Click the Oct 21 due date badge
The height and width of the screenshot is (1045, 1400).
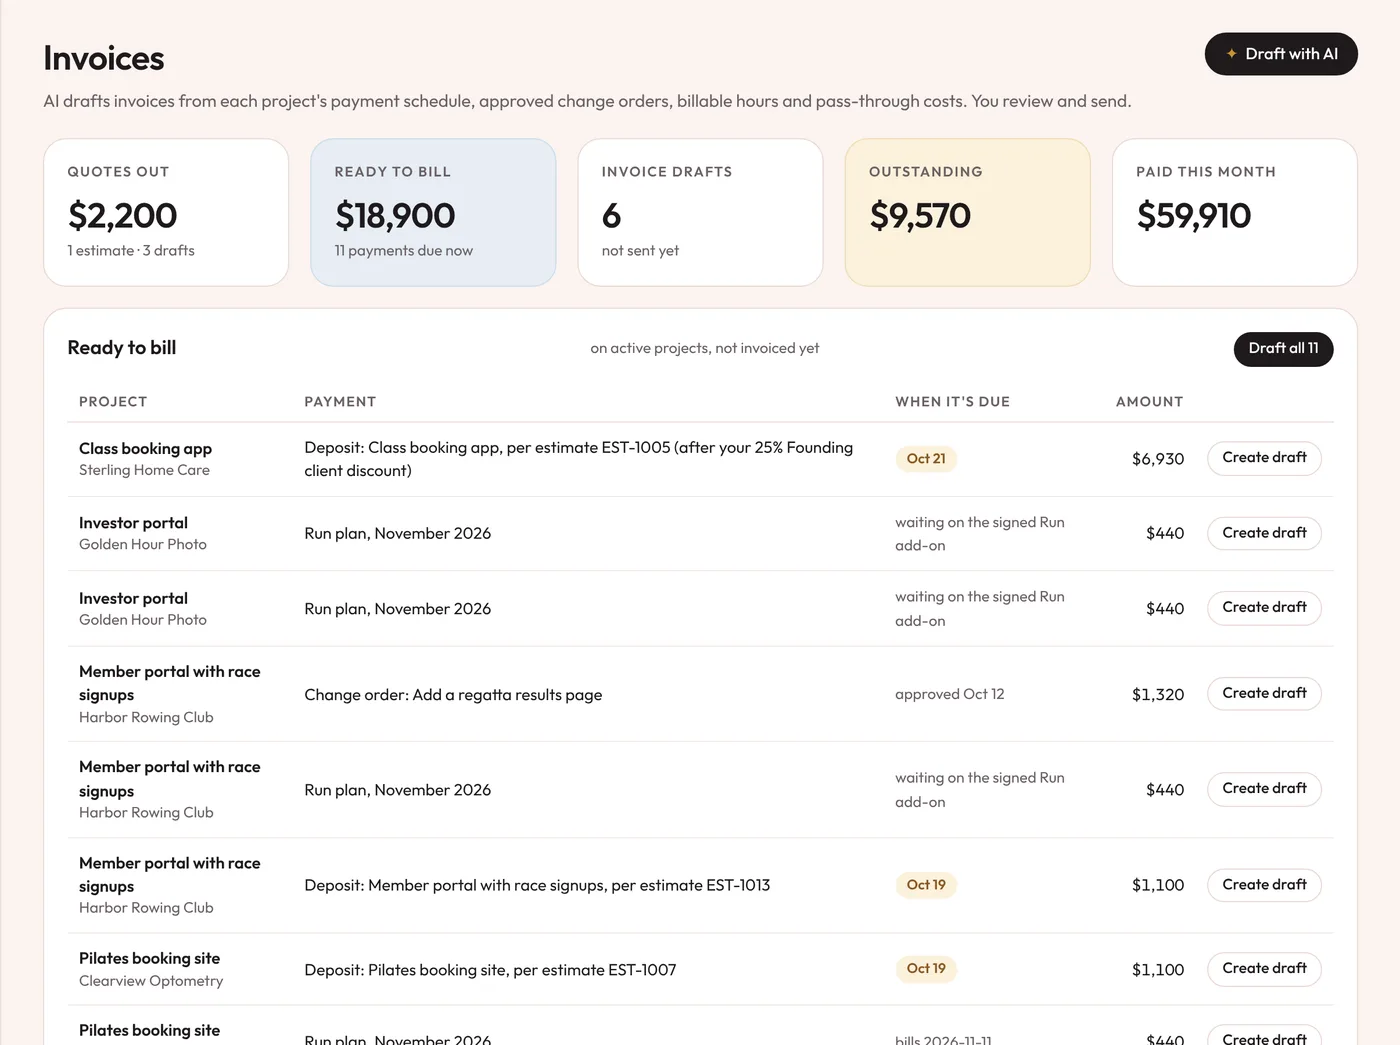pyautogui.click(x=926, y=459)
